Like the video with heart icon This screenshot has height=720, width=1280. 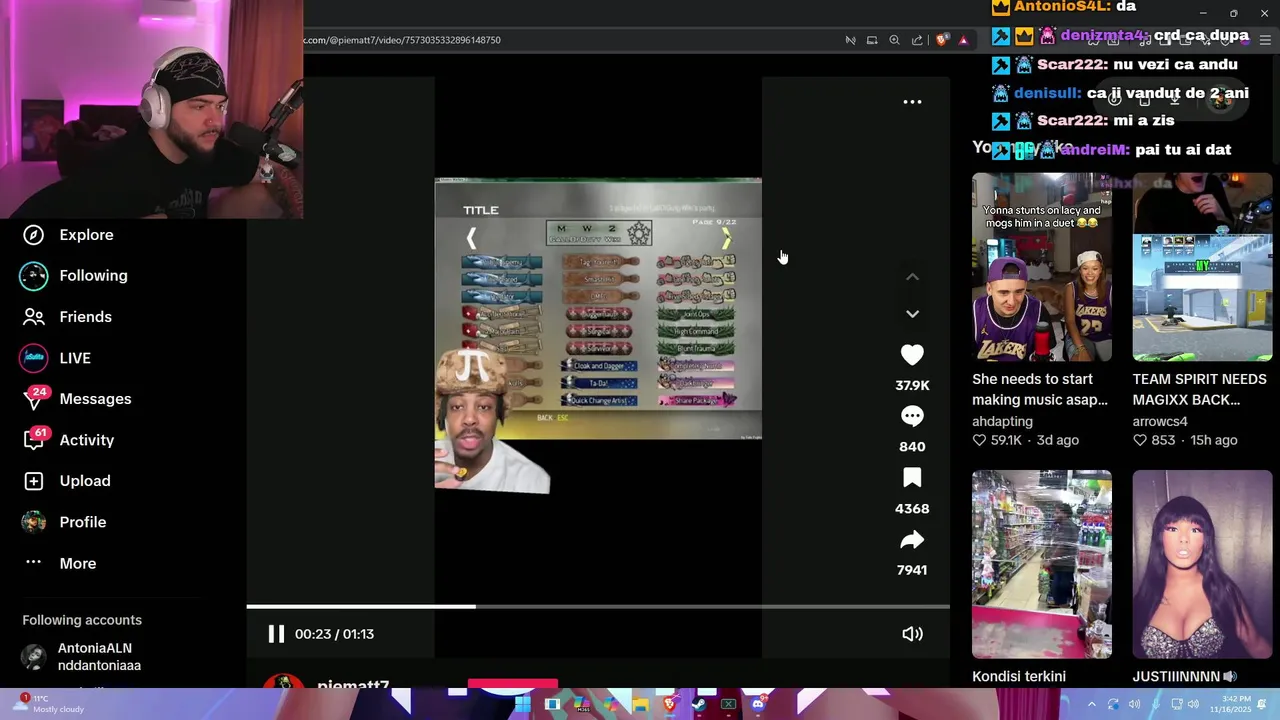click(912, 355)
